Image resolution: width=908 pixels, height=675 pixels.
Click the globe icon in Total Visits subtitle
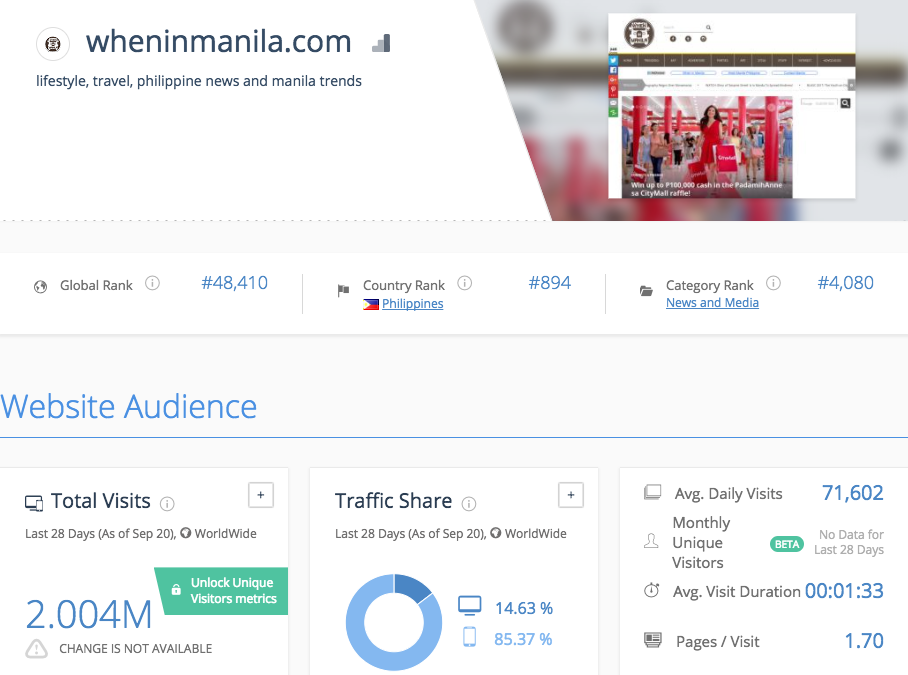pyautogui.click(x=186, y=533)
